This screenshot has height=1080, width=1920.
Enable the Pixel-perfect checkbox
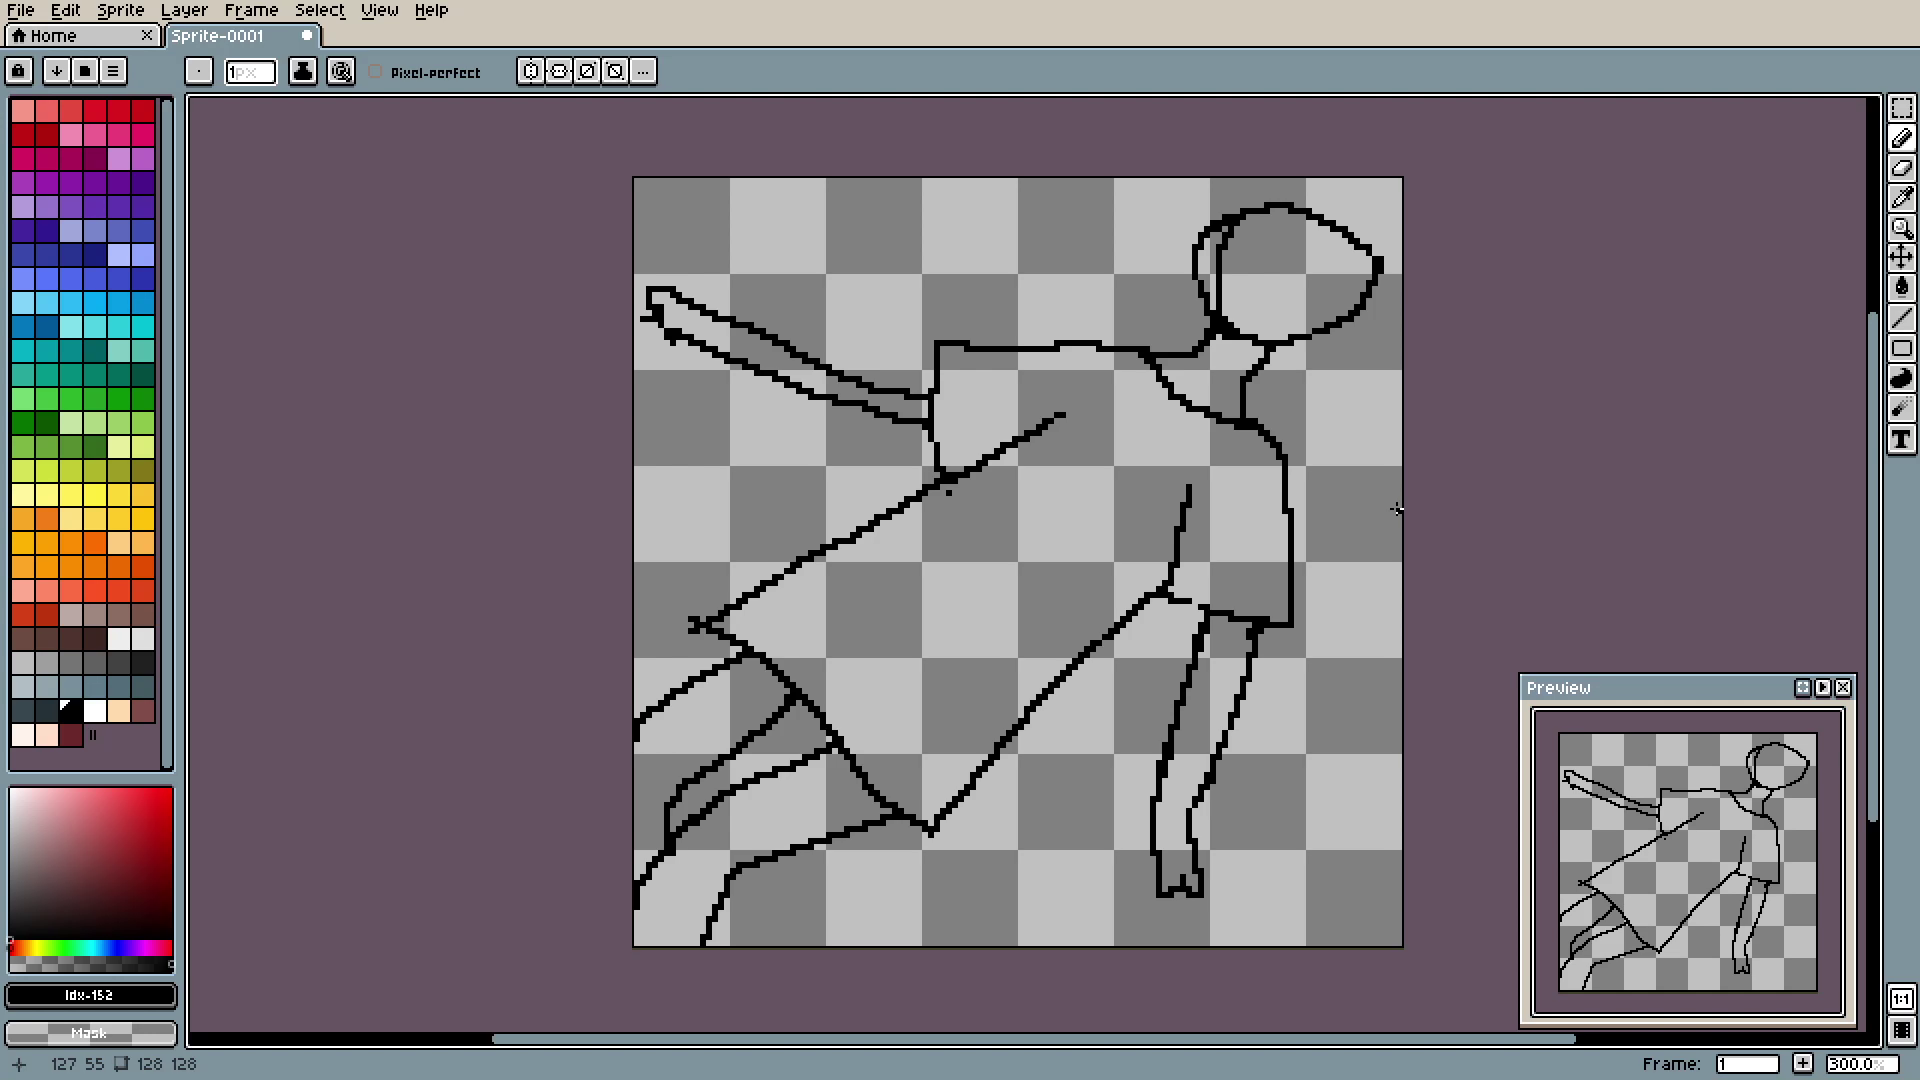coord(376,72)
